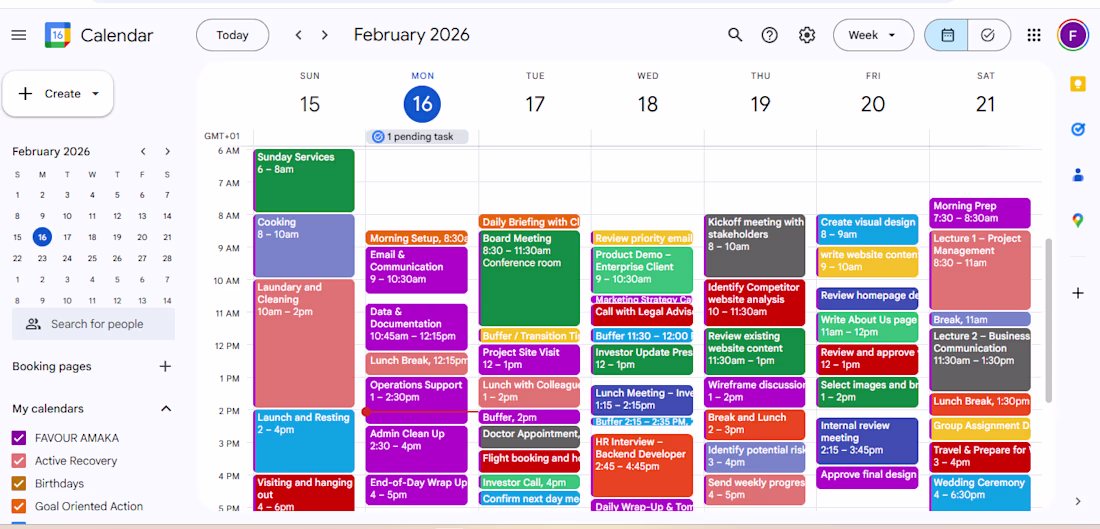Image resolution: width=1100 pixels, height=529 pixels.
Task: Toggle Active Recovery calendar checkbox
Action: click(x=19, y=461)
